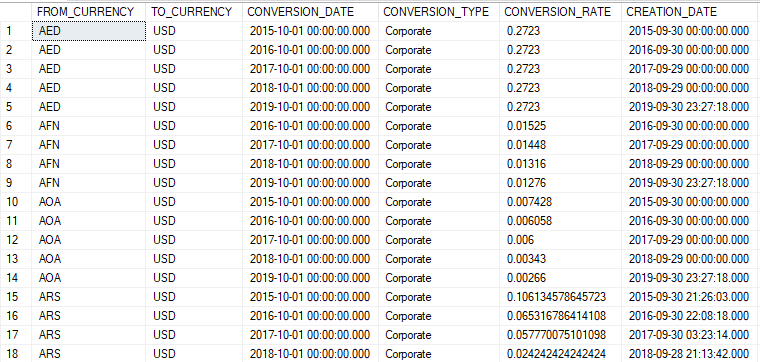Click the AOA cell in row 14

pyautogui.click(x=89, y=278)
